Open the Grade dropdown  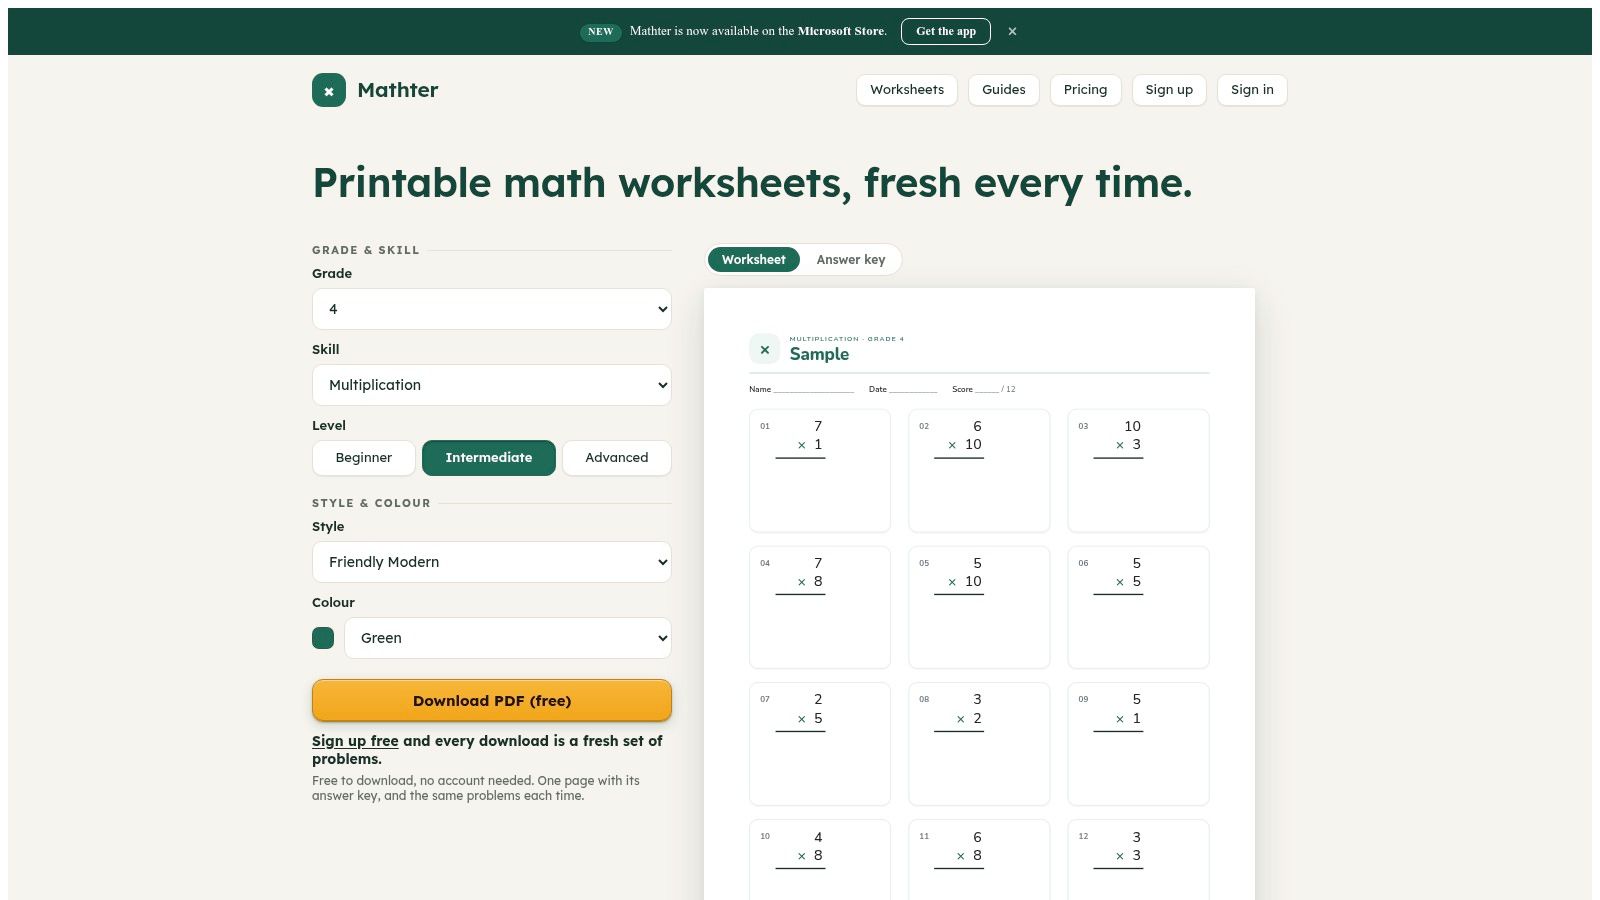tap(492, 309)
